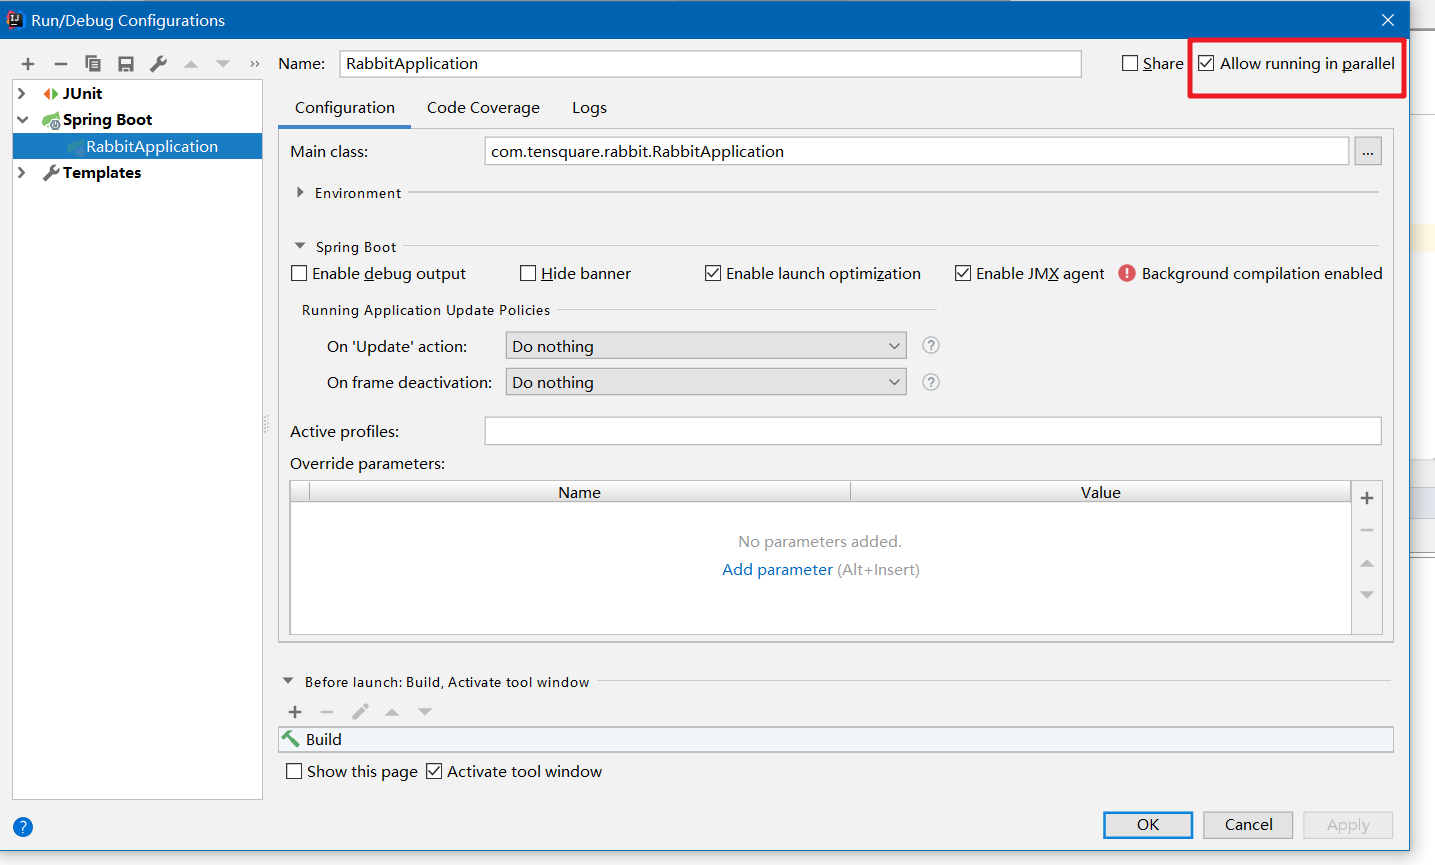Copy the configuration using the duplicate icon
This screenshot has width=1435, height=865.
point(93,64)
